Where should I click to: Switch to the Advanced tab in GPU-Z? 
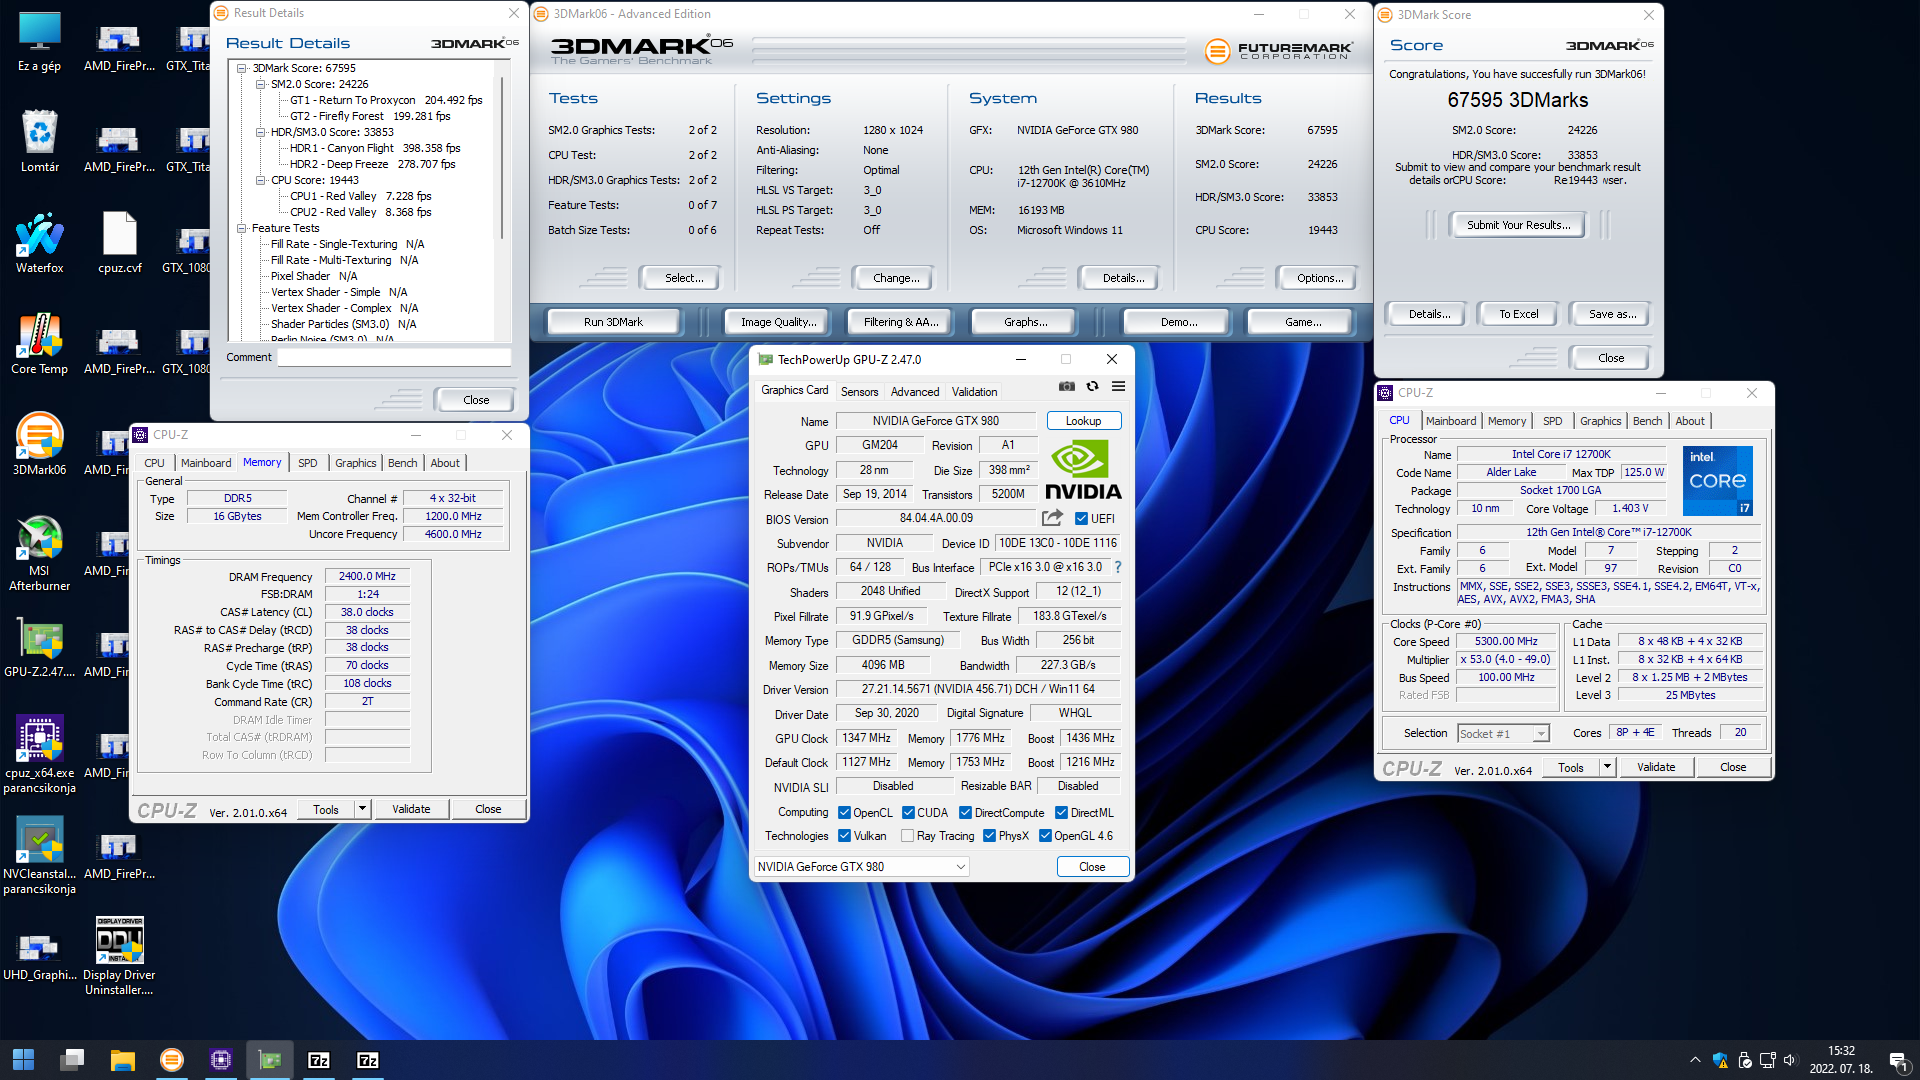point(915,391)
